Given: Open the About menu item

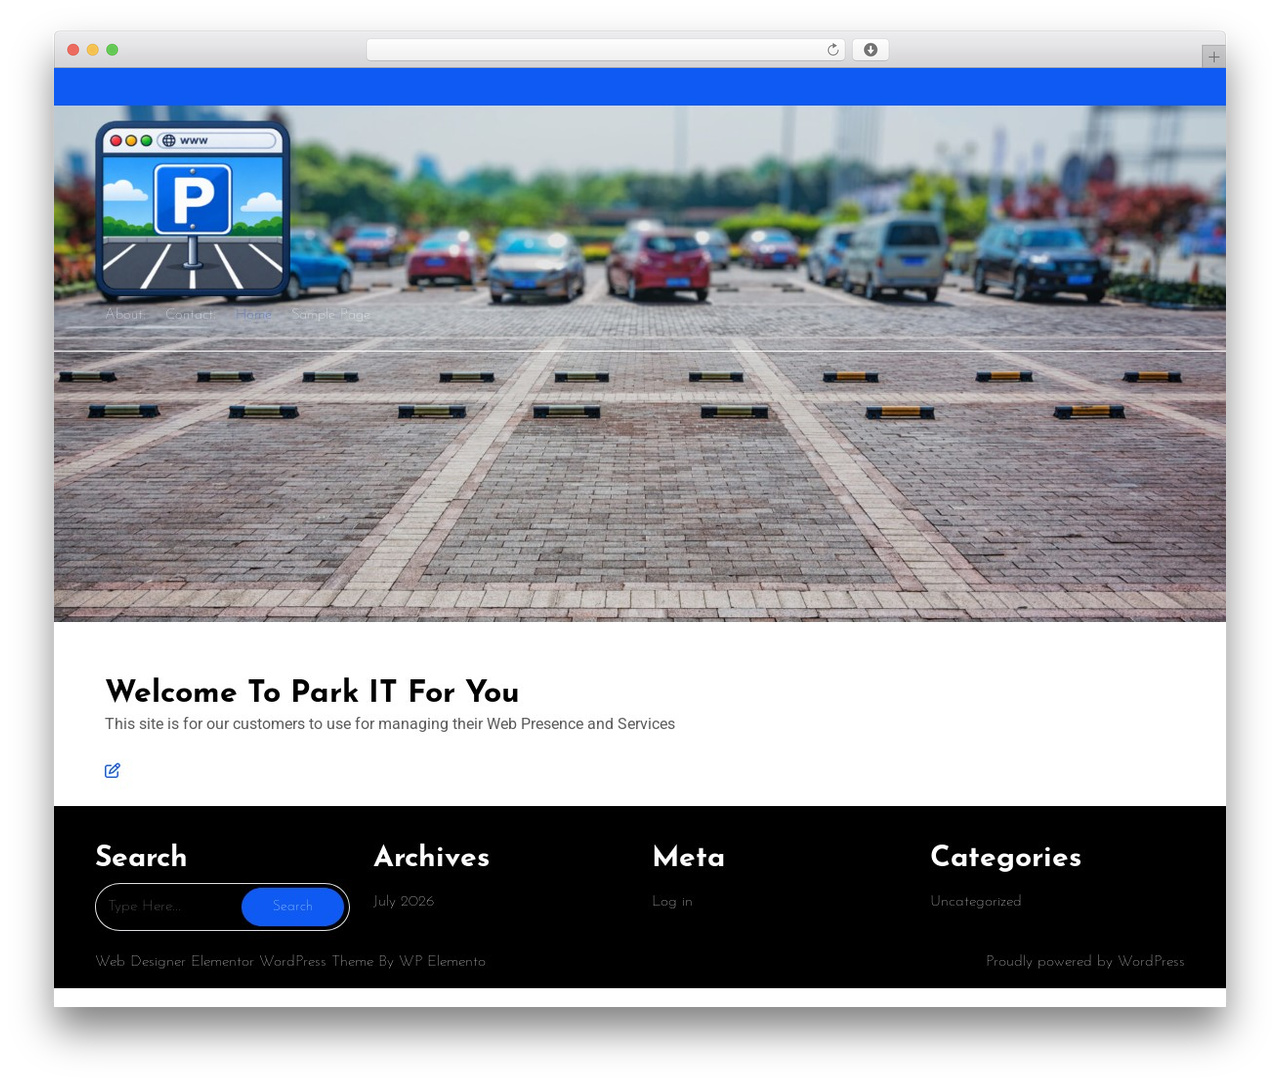Looking at the screenshot, I should [x=125, y=314].
